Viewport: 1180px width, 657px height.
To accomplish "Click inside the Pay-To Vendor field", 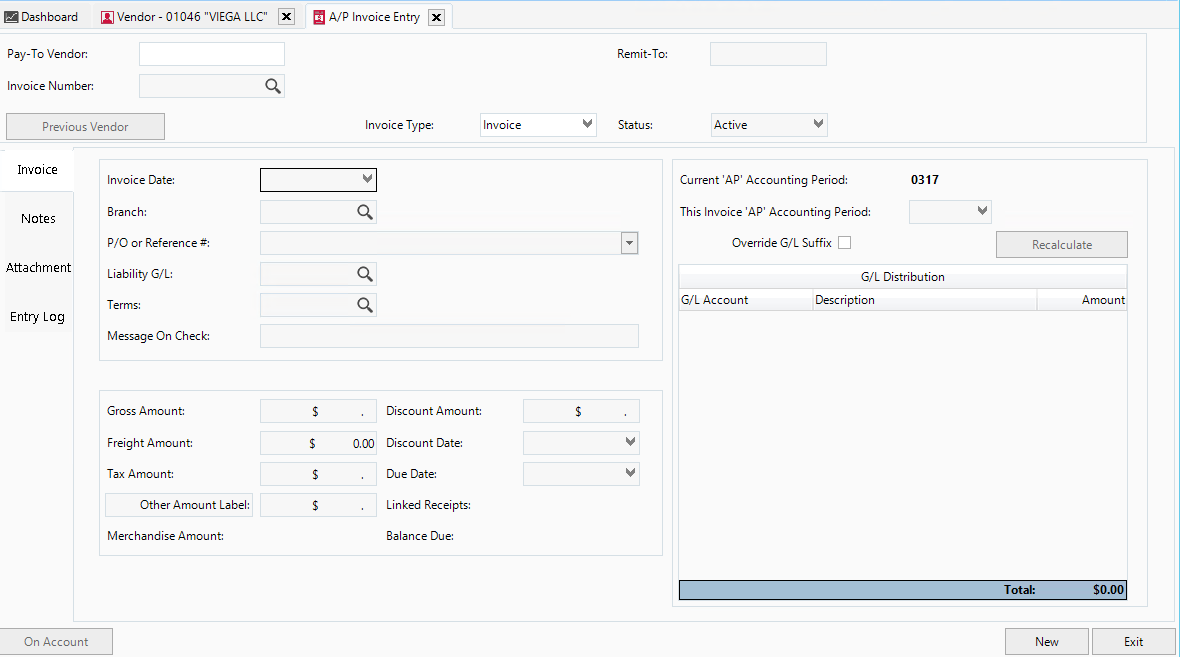I will pyautogui.click(x=211, y=53).
